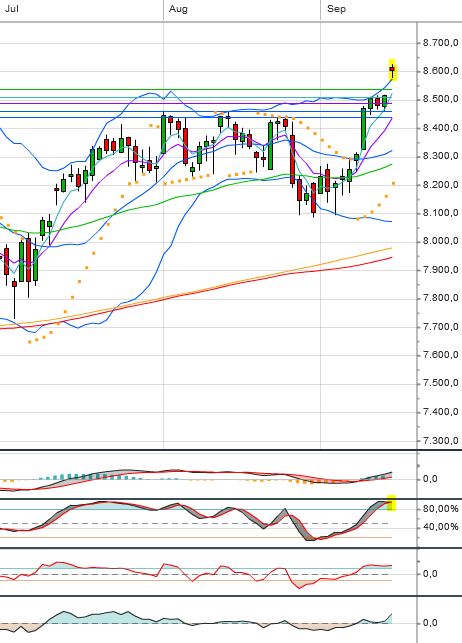Viewport: 462px width, 643px height.
Task: Click the 8.300,0 price axis label
Action: click(440, 156)
